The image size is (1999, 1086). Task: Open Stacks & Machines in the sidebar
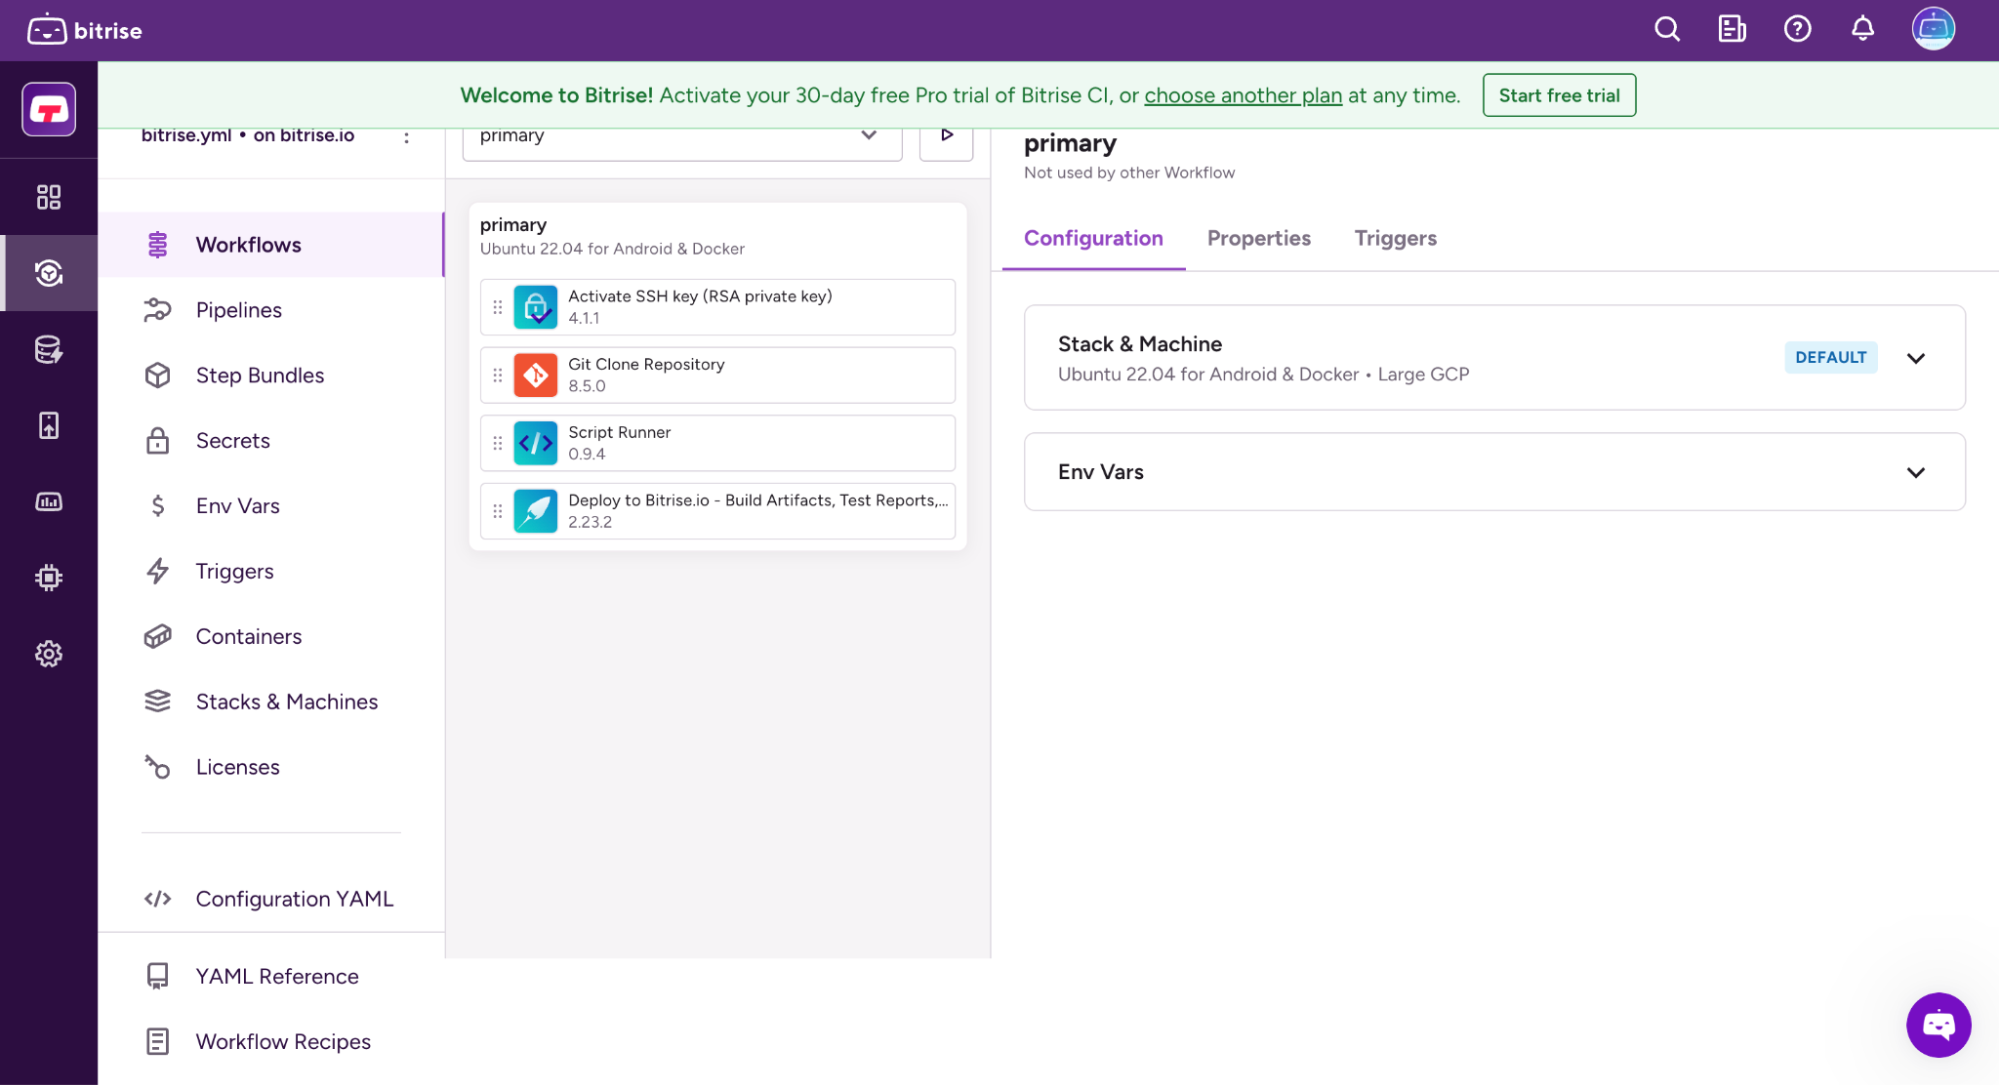coord(271,702)
